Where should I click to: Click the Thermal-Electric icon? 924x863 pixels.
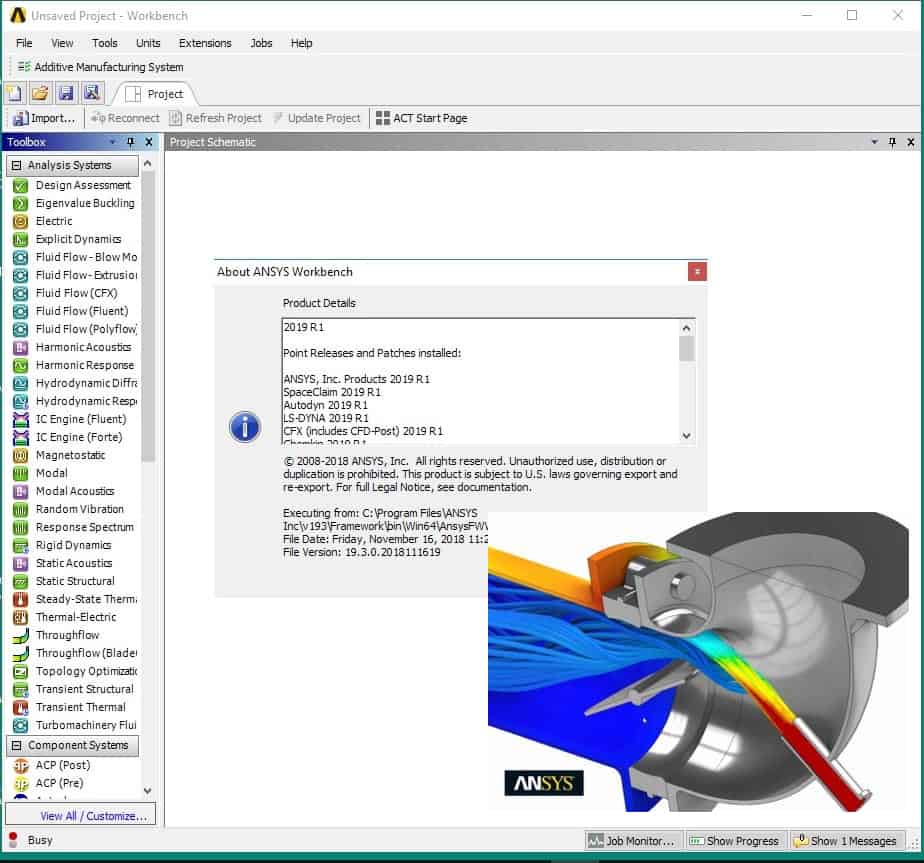click(x=21, y=617)
